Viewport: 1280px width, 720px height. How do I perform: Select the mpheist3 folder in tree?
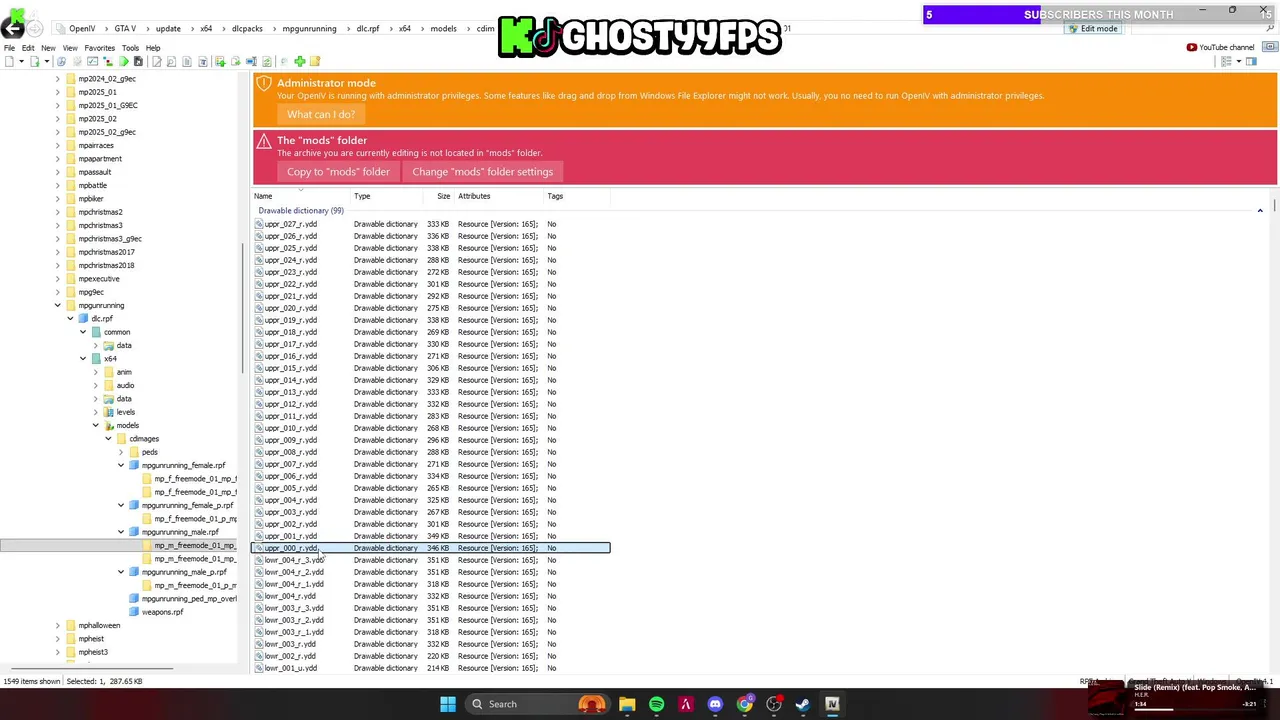pyautogui.click(x=93, y=652)
